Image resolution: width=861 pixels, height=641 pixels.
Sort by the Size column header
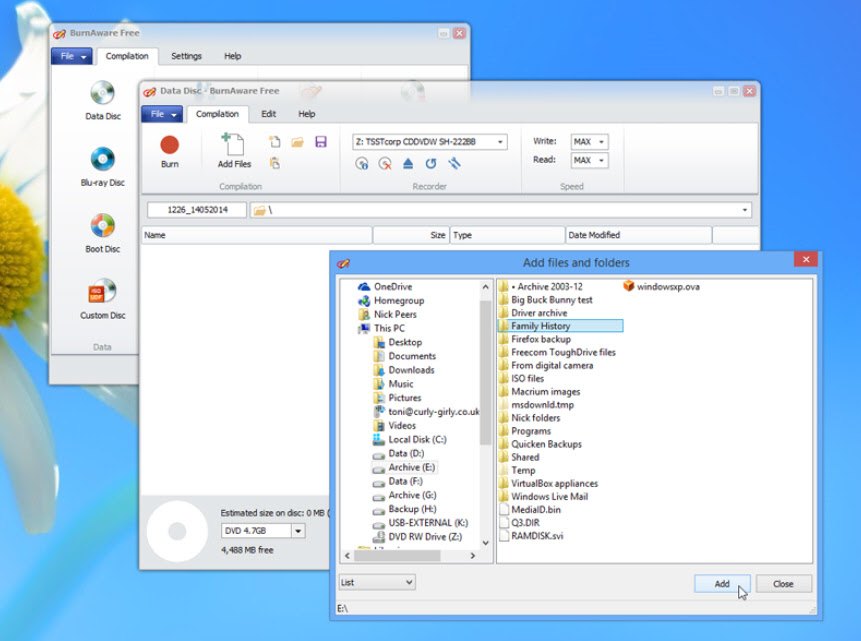point(411,235)
